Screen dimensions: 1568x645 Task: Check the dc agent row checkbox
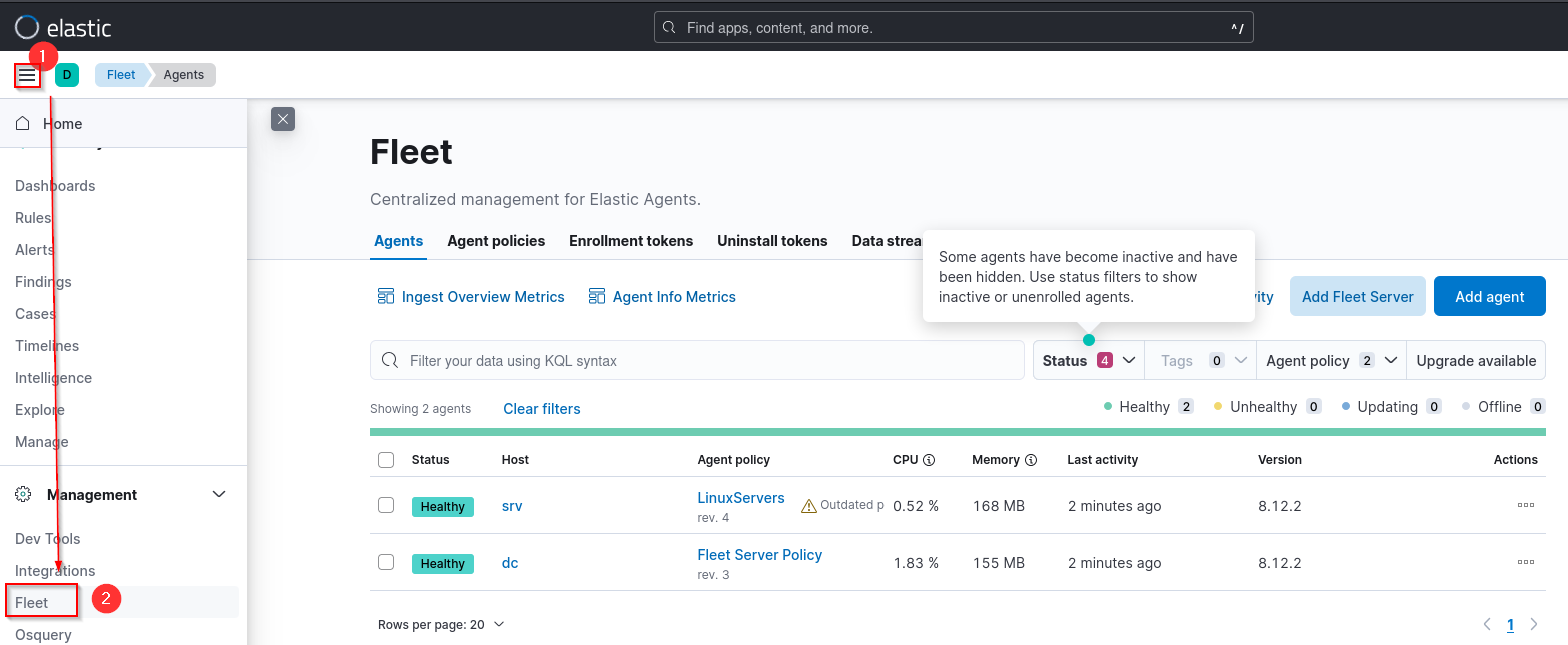[386, 563]
